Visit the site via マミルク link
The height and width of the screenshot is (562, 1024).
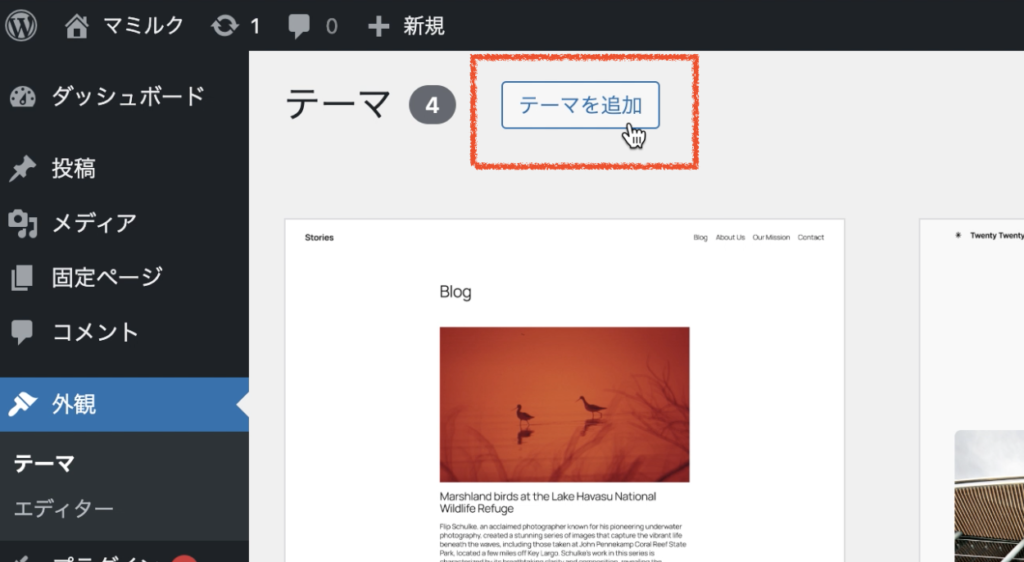click(x=144, y=26)
